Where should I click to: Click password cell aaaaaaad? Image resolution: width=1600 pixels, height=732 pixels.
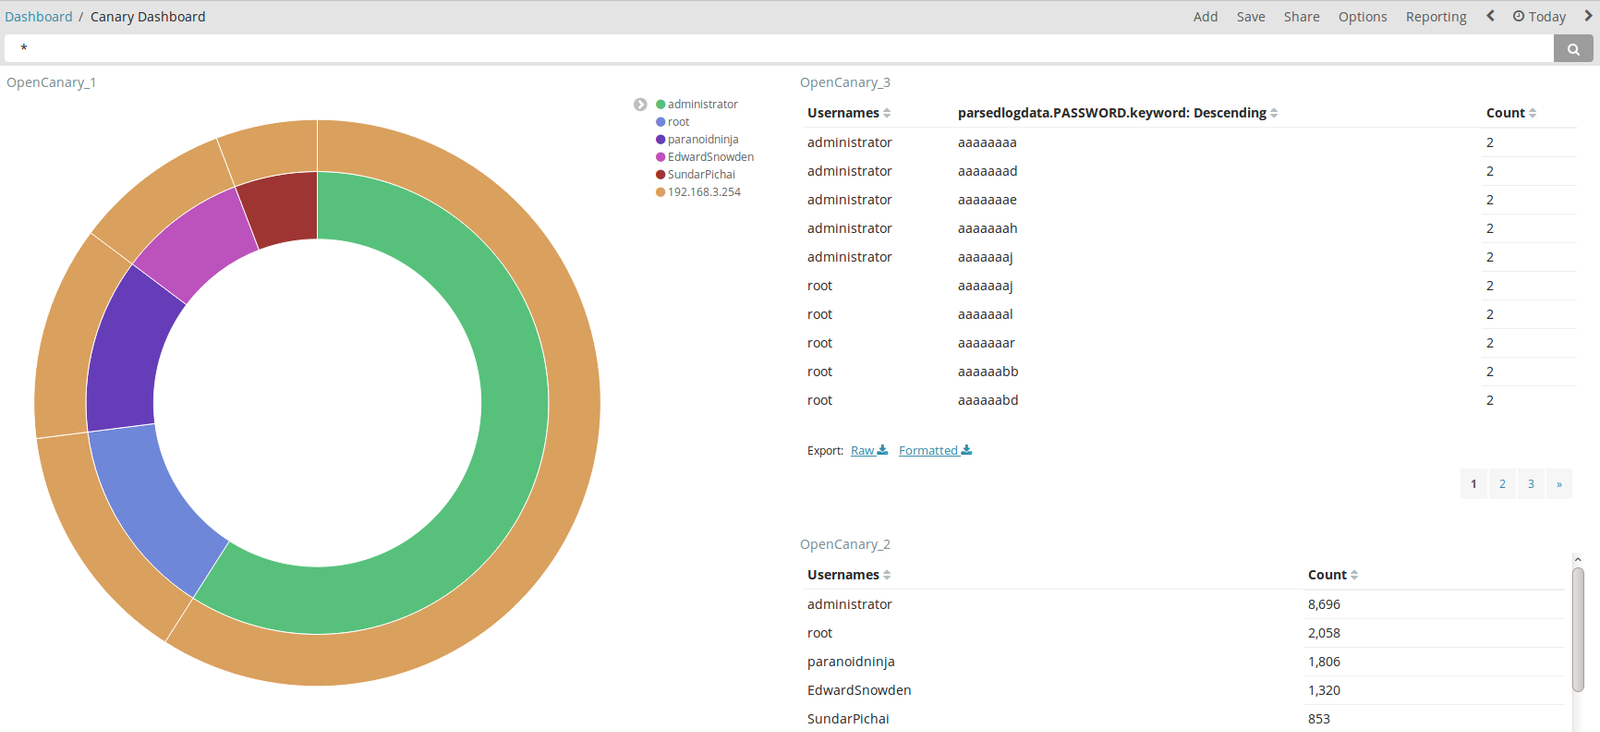987,171
